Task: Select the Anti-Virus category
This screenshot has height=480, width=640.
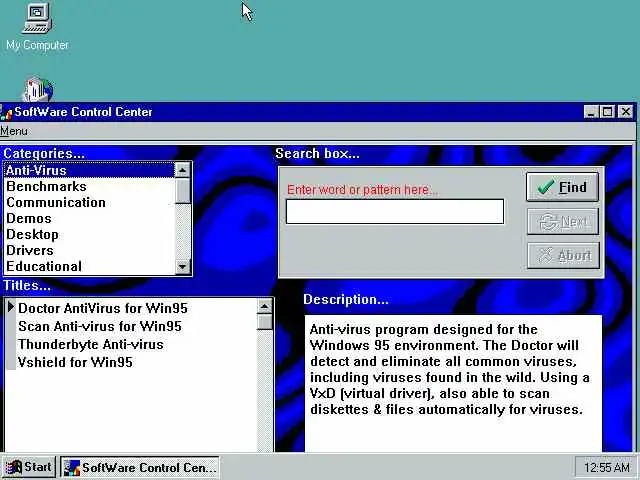Action: point(89,170)
